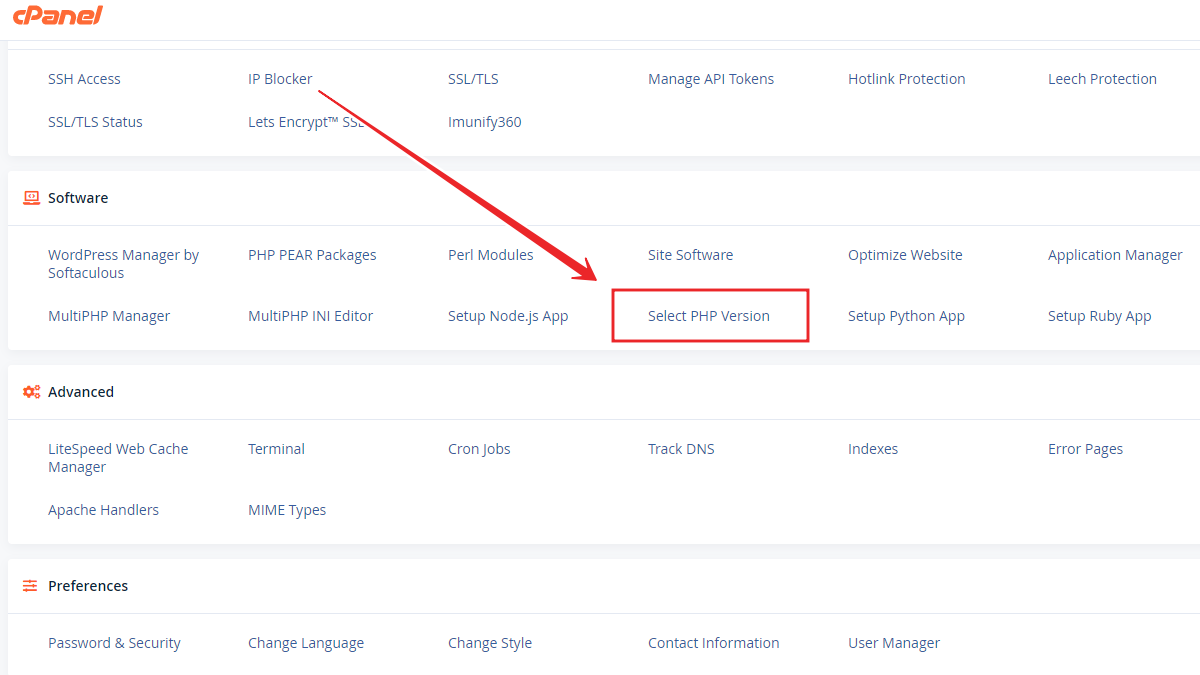The height and width of the screenshot is (675, 1200).
Task: Open Setup Ruby App
Action: (1099, 315)
